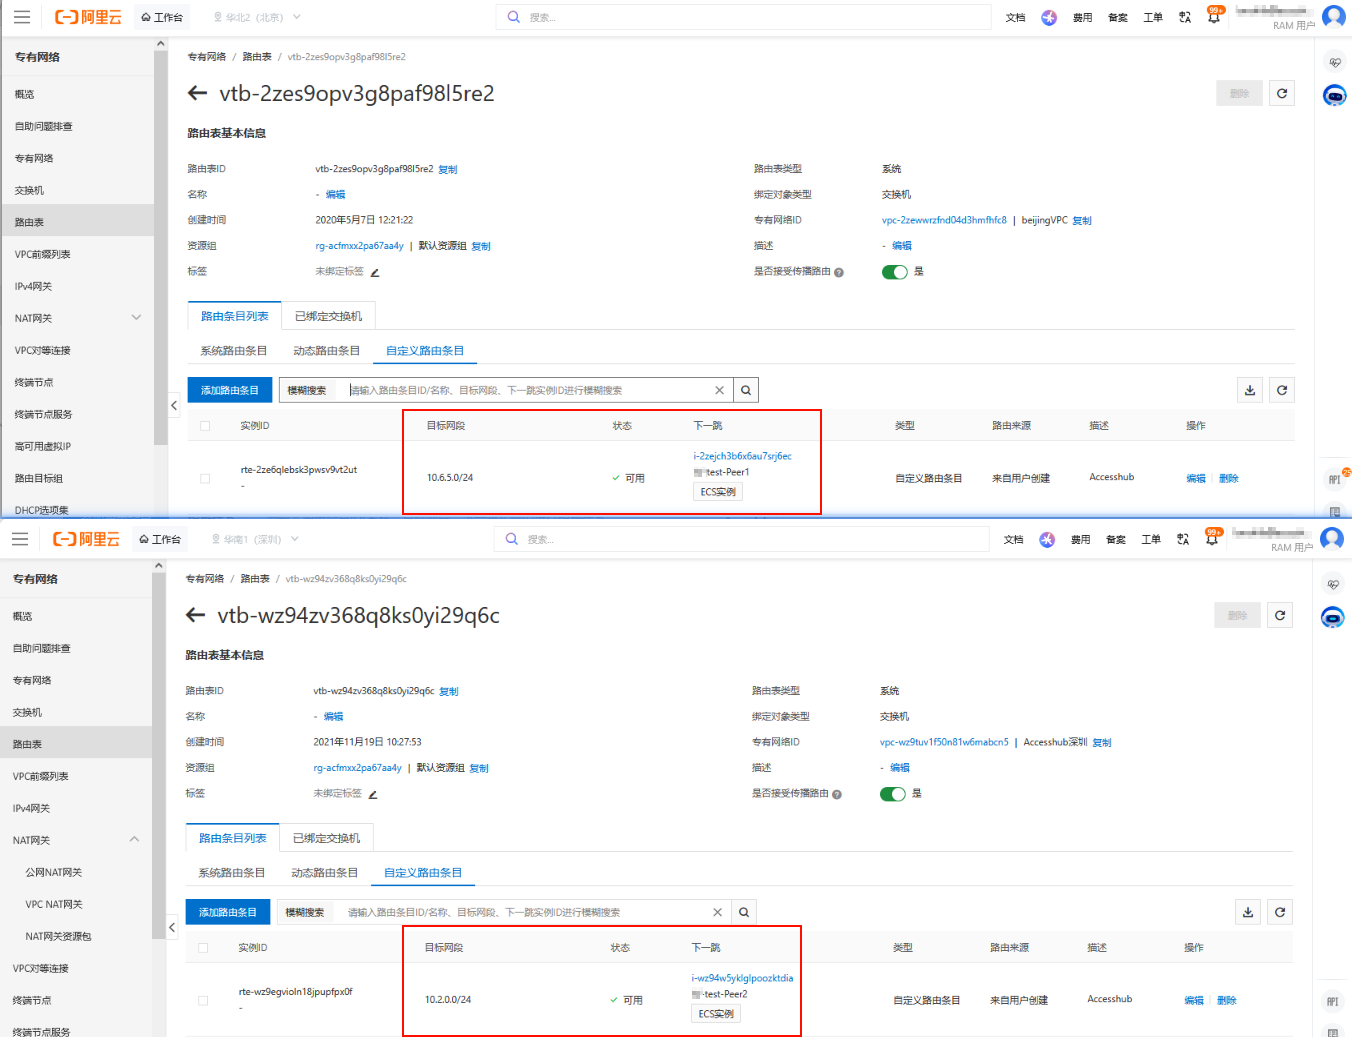The height and width of the screenshot is (1037, 1352).
Task: Edit tags pencil icon in the Beijing route table info
Action: (375, 272)
